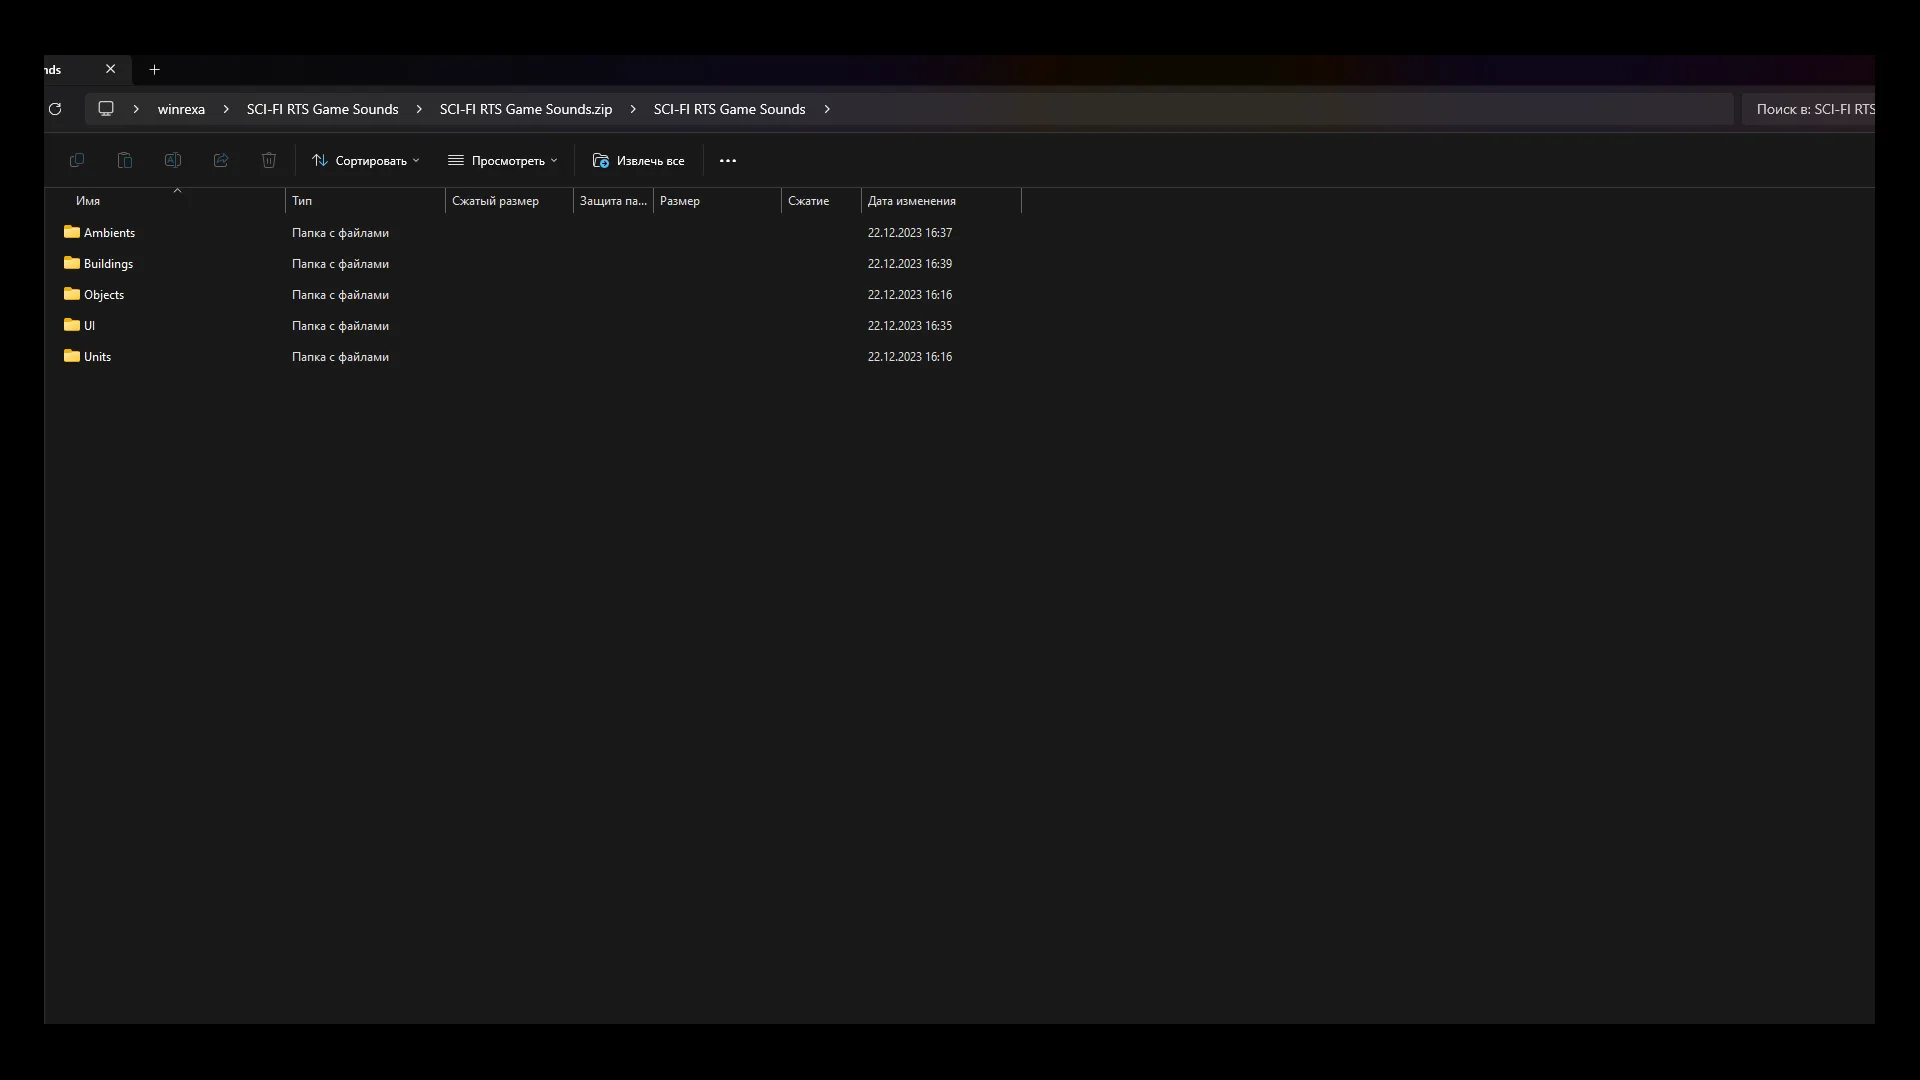
Task: Click the search field Поиск в
Action: pos(1808,109)
